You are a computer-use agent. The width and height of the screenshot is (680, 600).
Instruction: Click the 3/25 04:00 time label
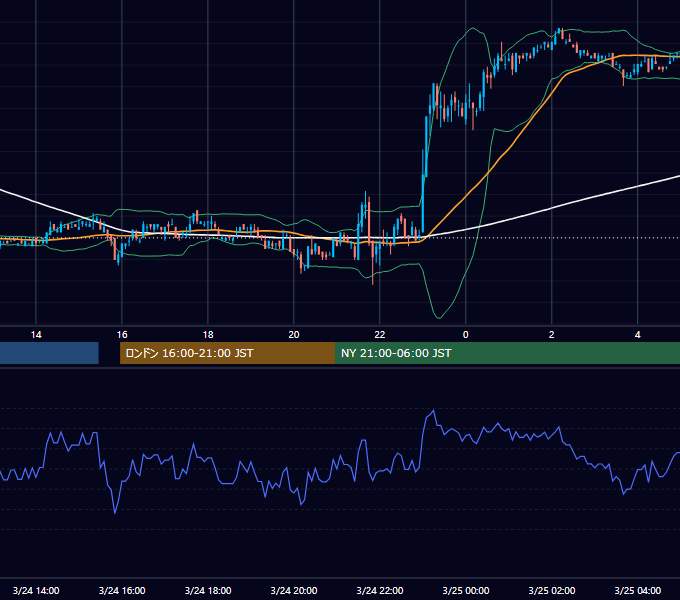[637, 590]
